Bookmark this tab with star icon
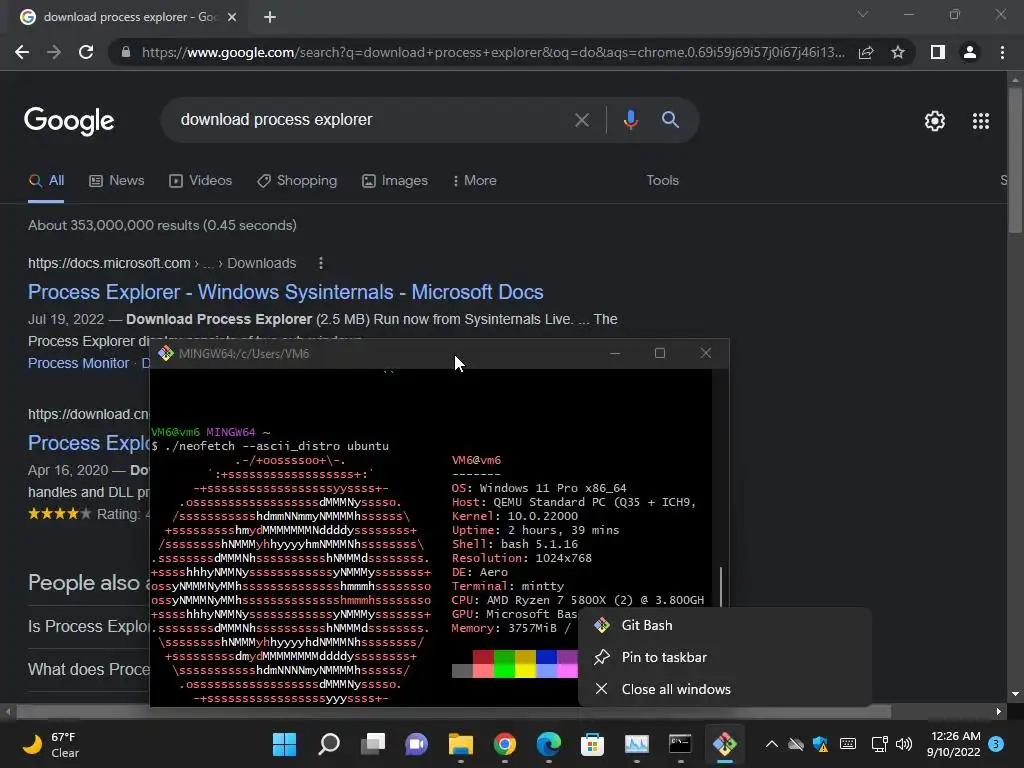Image resolution: width=1024 pixels, height=768 pixels. 898,52
